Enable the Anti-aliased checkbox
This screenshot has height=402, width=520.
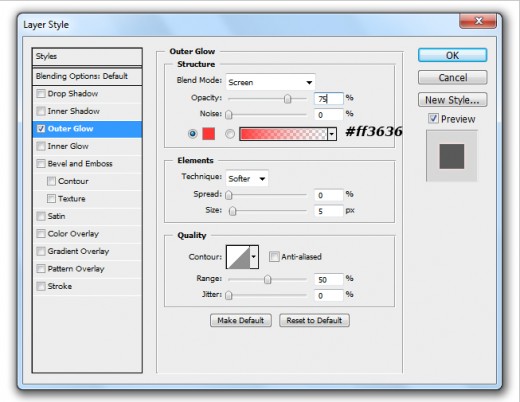click(x=274, y=257)
